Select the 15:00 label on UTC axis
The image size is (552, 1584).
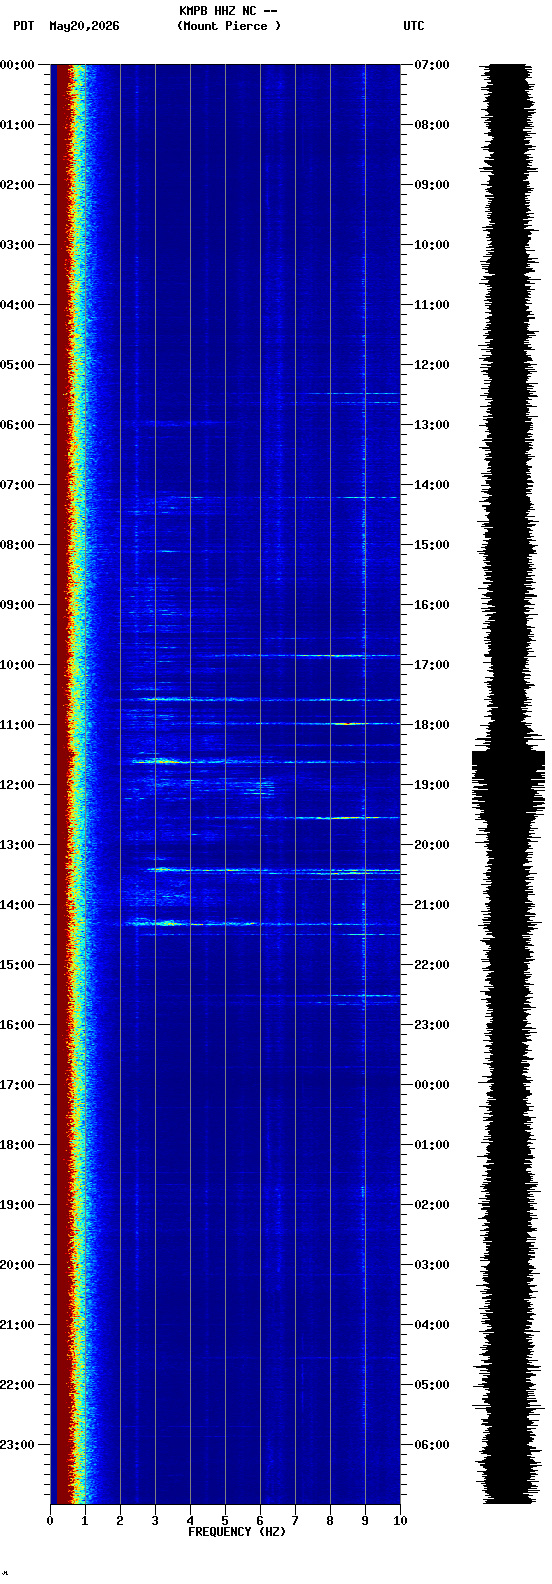click(x=431, y=545)
